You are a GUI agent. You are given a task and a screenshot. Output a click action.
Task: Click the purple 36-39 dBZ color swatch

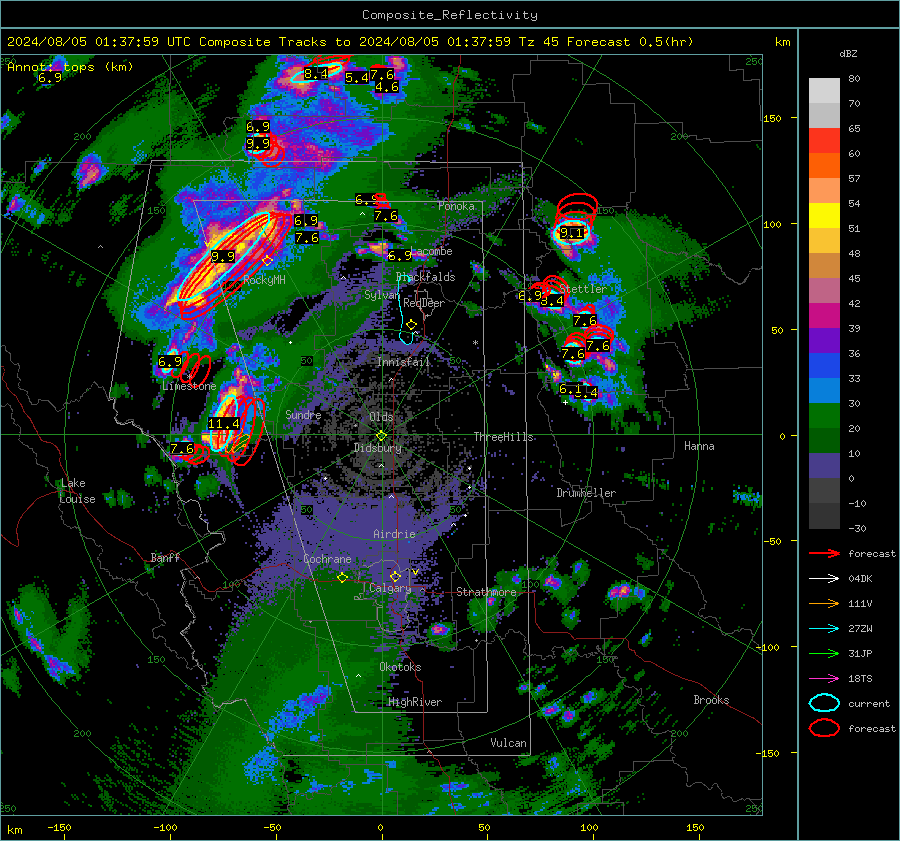click(x=824, y=340)
